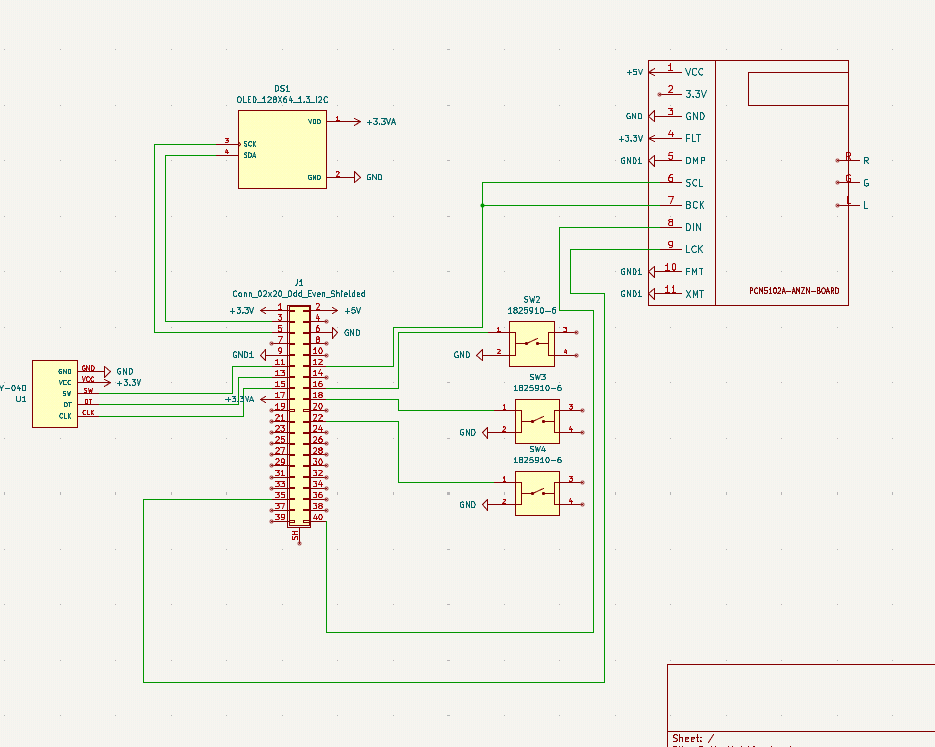The height and width of the screenshot is (747, 935).
Task: Click the +5V power flag on J1
Action: coord(349,310)
